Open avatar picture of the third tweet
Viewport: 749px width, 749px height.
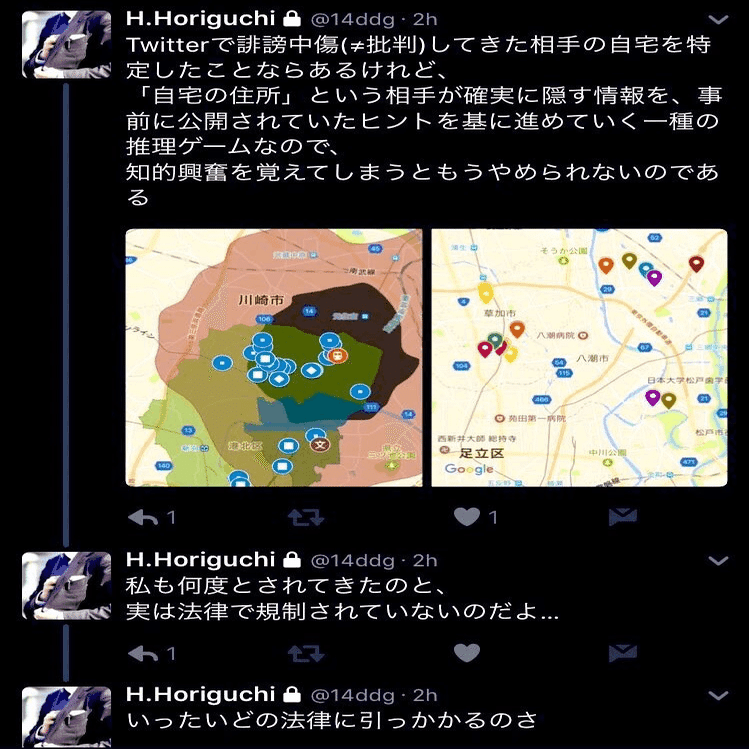[66, 718]
